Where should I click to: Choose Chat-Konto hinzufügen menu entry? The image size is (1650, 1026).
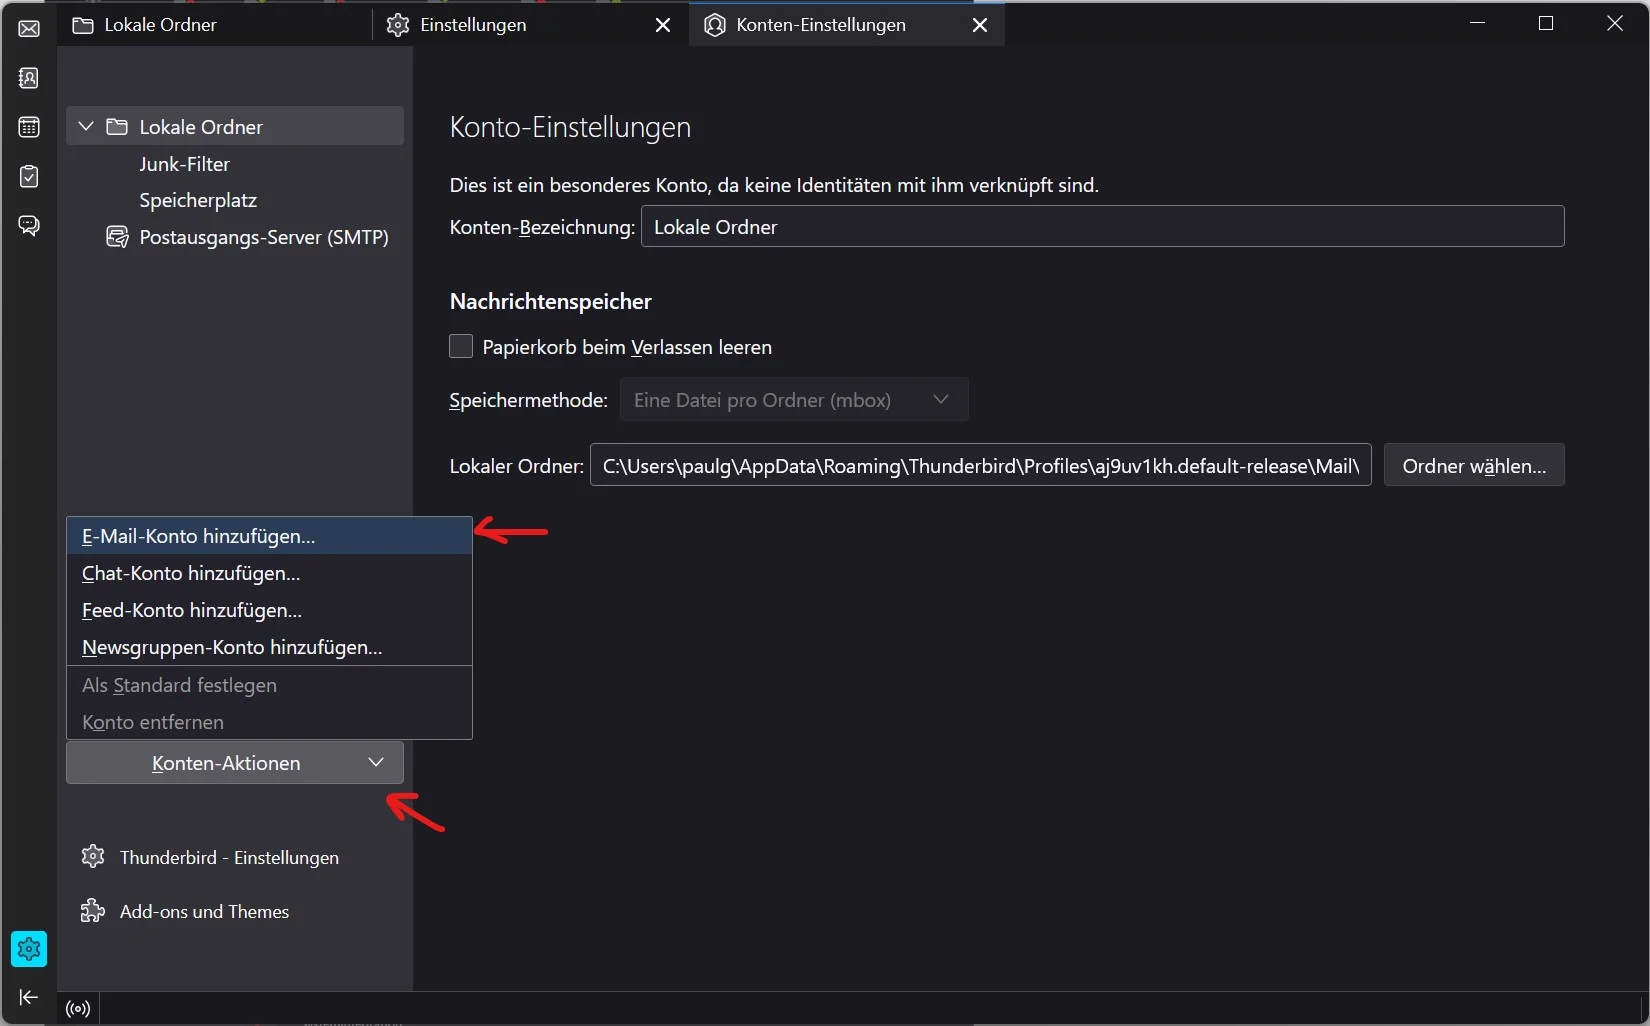coord(269,573)
